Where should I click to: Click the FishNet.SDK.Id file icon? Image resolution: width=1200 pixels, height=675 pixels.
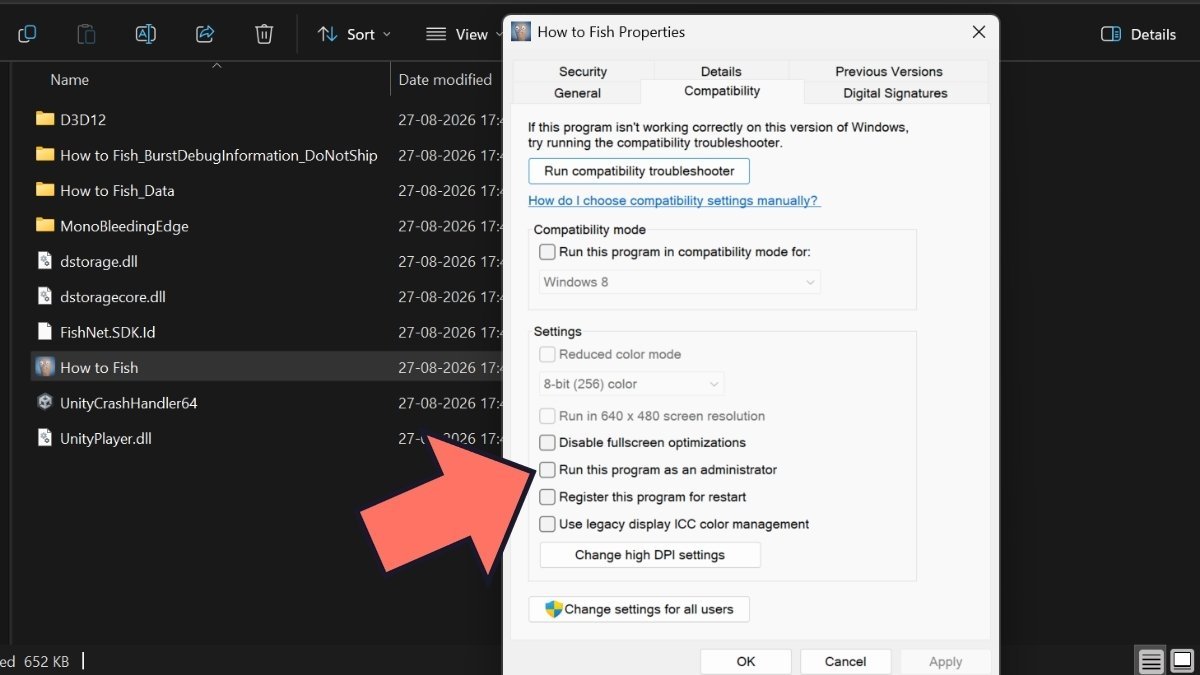tap(44, 332)
